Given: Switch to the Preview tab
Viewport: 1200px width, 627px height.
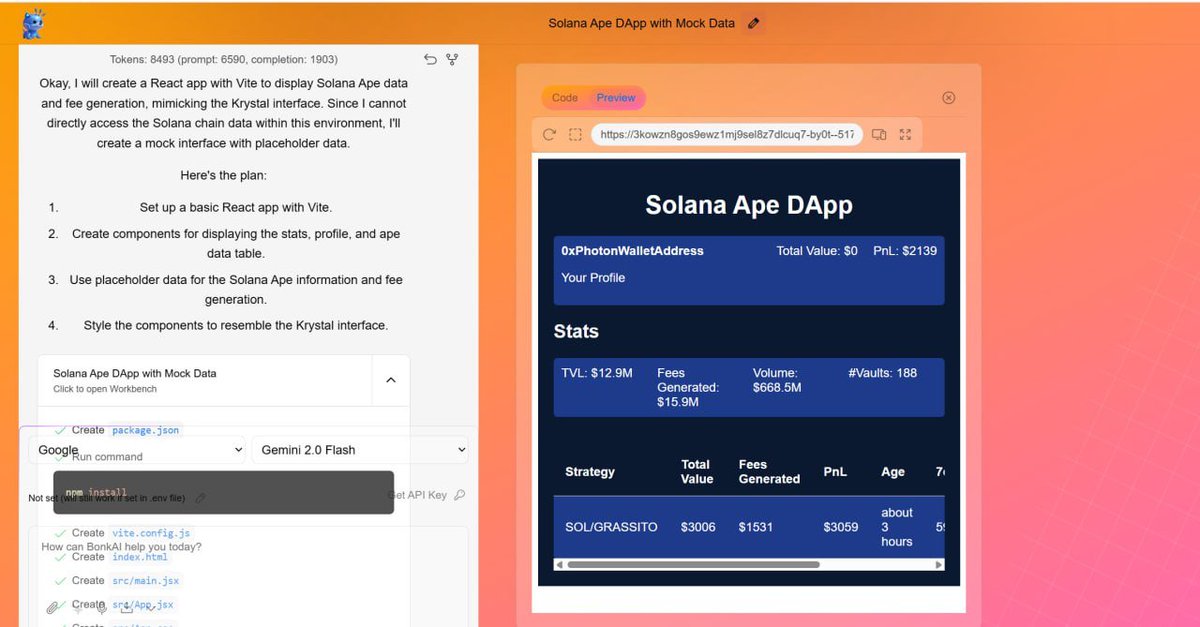Looking at the screenshot, I should 616,98.
